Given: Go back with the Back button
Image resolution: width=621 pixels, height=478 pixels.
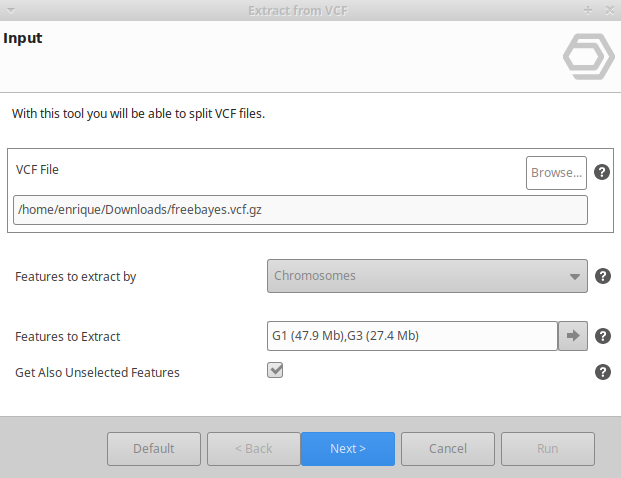Looking at the screenshot, I should [x=254, y=449].
